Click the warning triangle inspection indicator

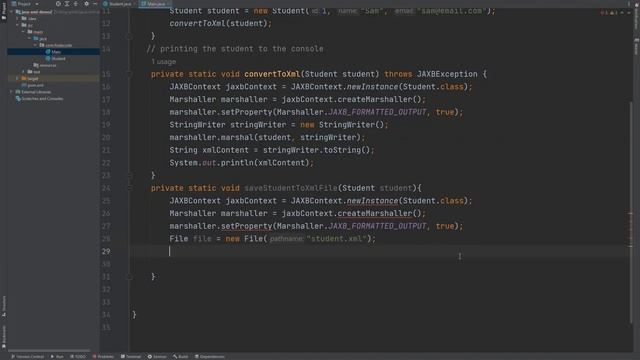click(x=613, y=12)
